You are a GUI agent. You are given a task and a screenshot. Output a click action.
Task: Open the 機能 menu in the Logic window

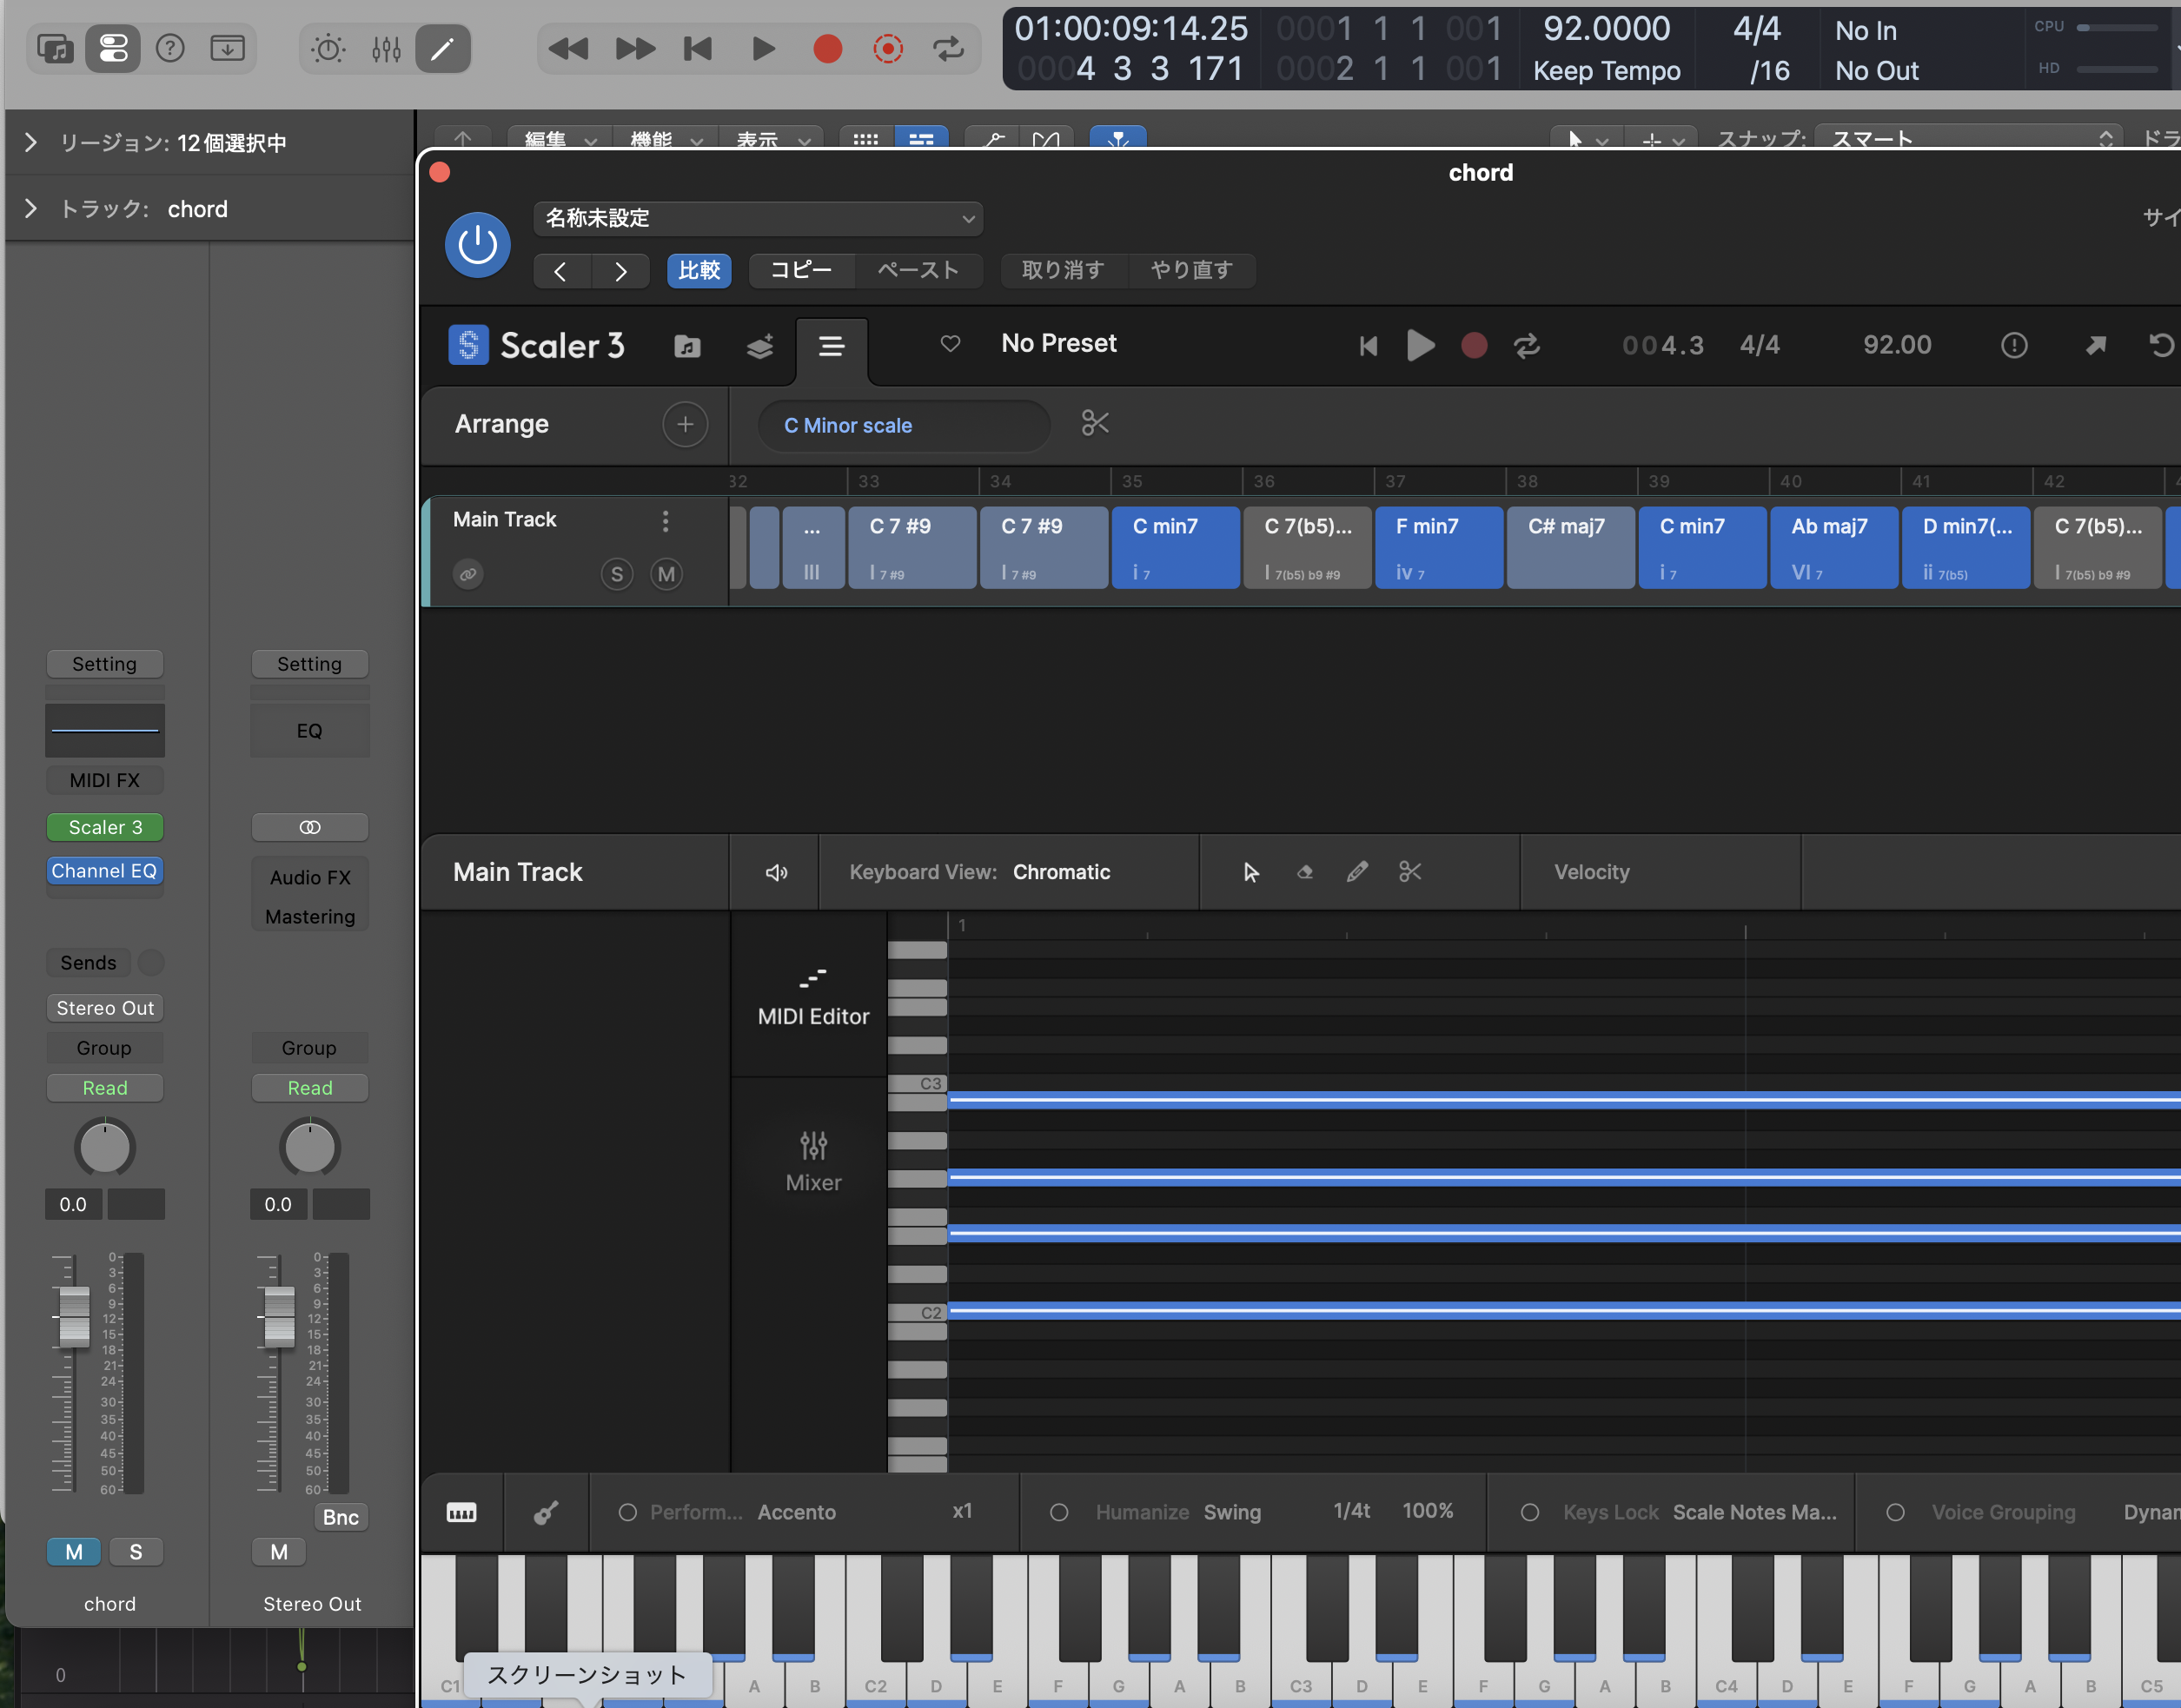(x=666, y=138)
